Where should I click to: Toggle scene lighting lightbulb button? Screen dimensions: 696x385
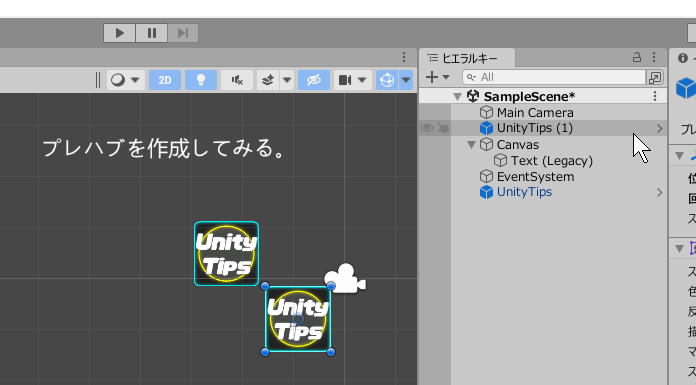pos(201,80)
